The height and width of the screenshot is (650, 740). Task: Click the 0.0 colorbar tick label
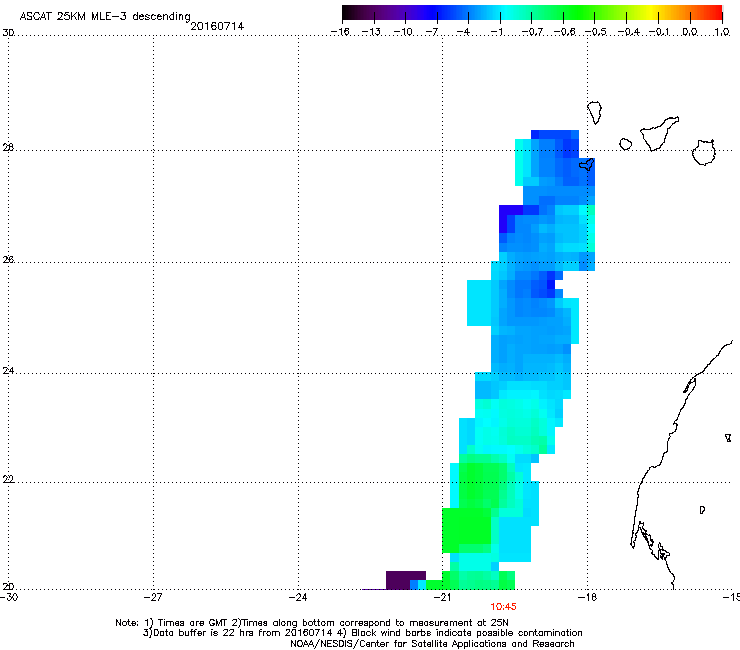690,32
